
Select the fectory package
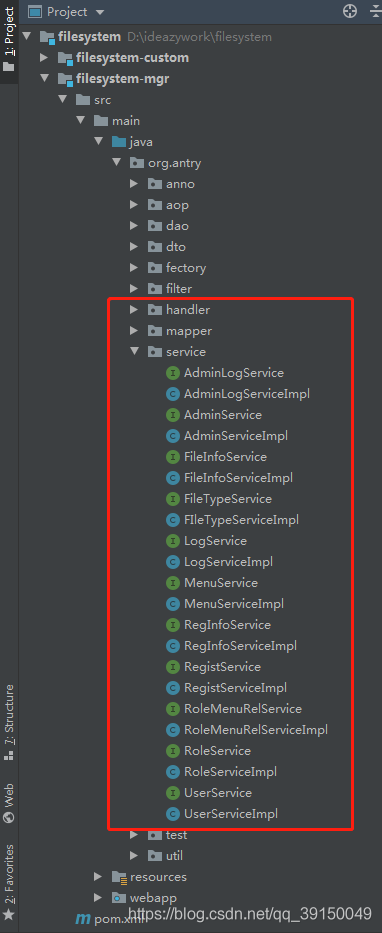point(186,268)
